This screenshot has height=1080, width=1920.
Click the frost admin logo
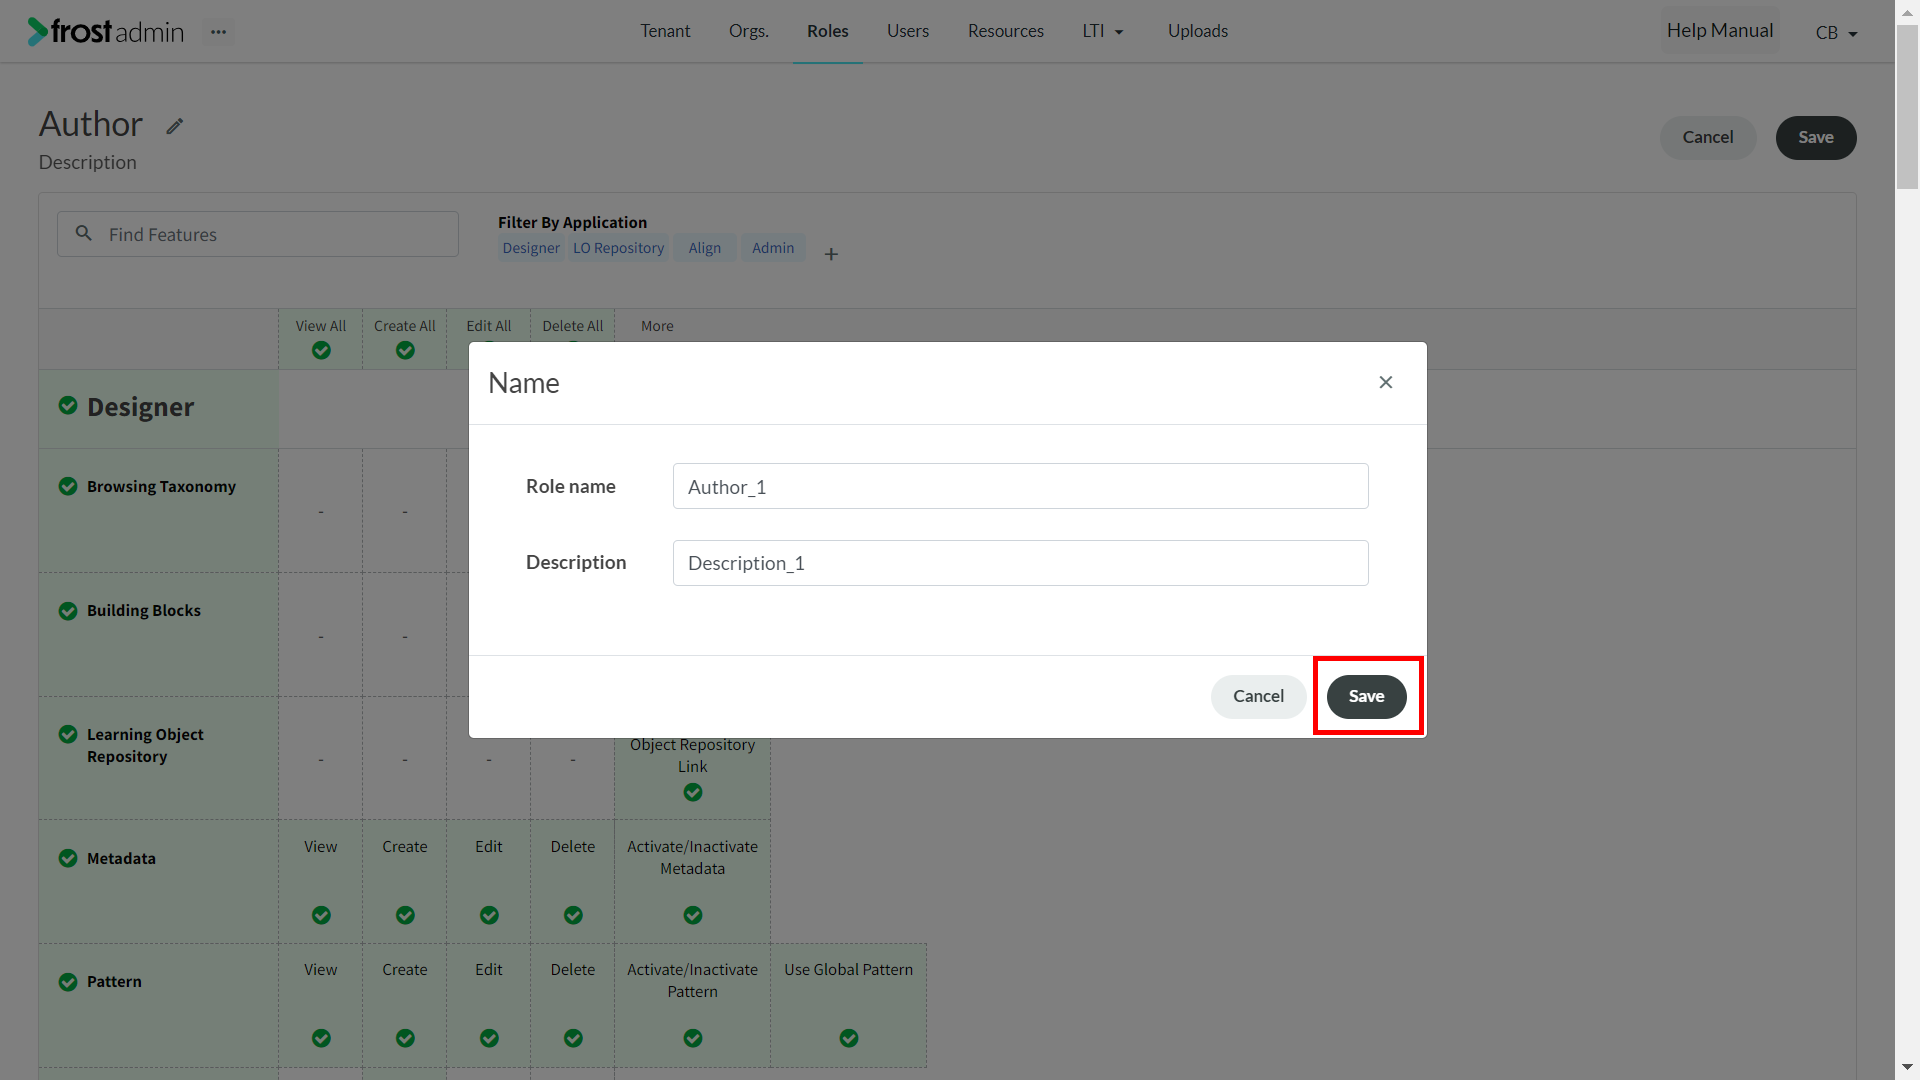tap(106, 32)
